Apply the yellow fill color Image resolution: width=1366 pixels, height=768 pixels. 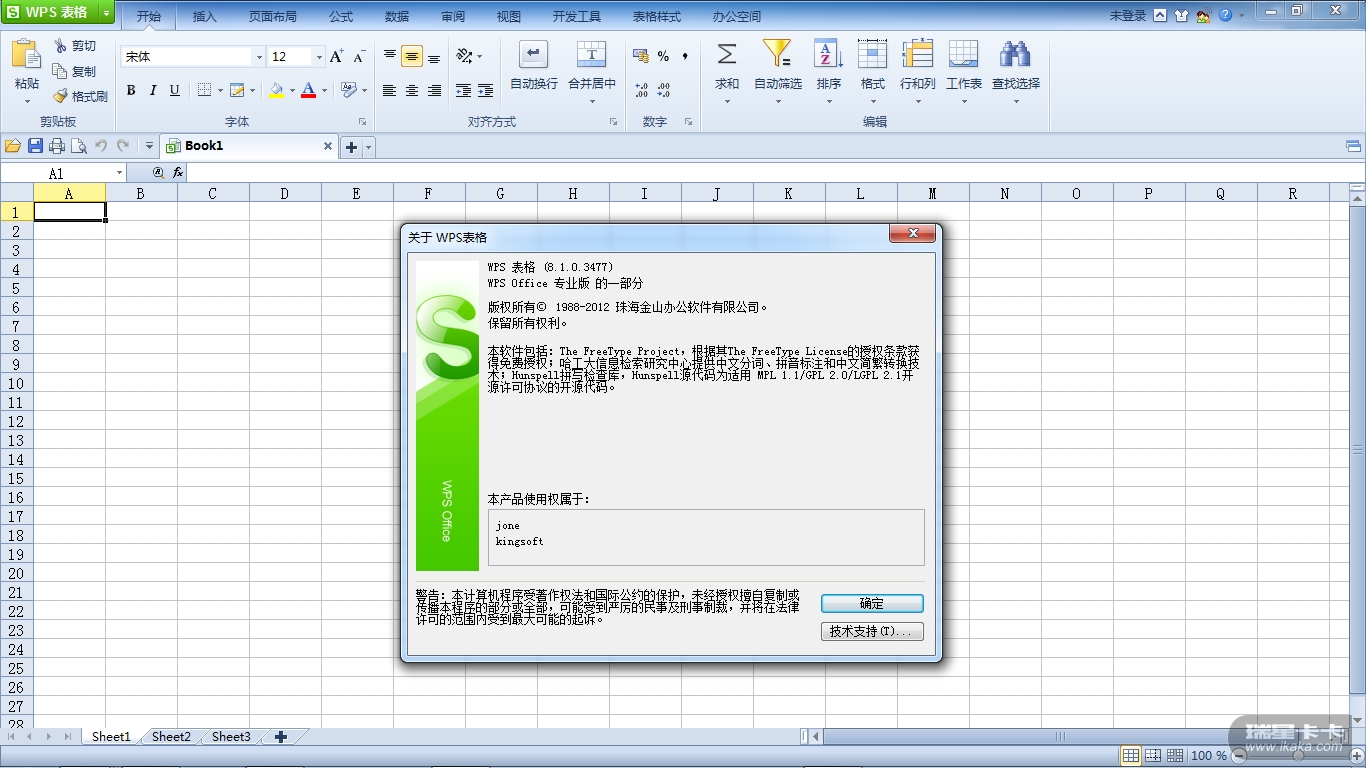click(x=276, y=90)
